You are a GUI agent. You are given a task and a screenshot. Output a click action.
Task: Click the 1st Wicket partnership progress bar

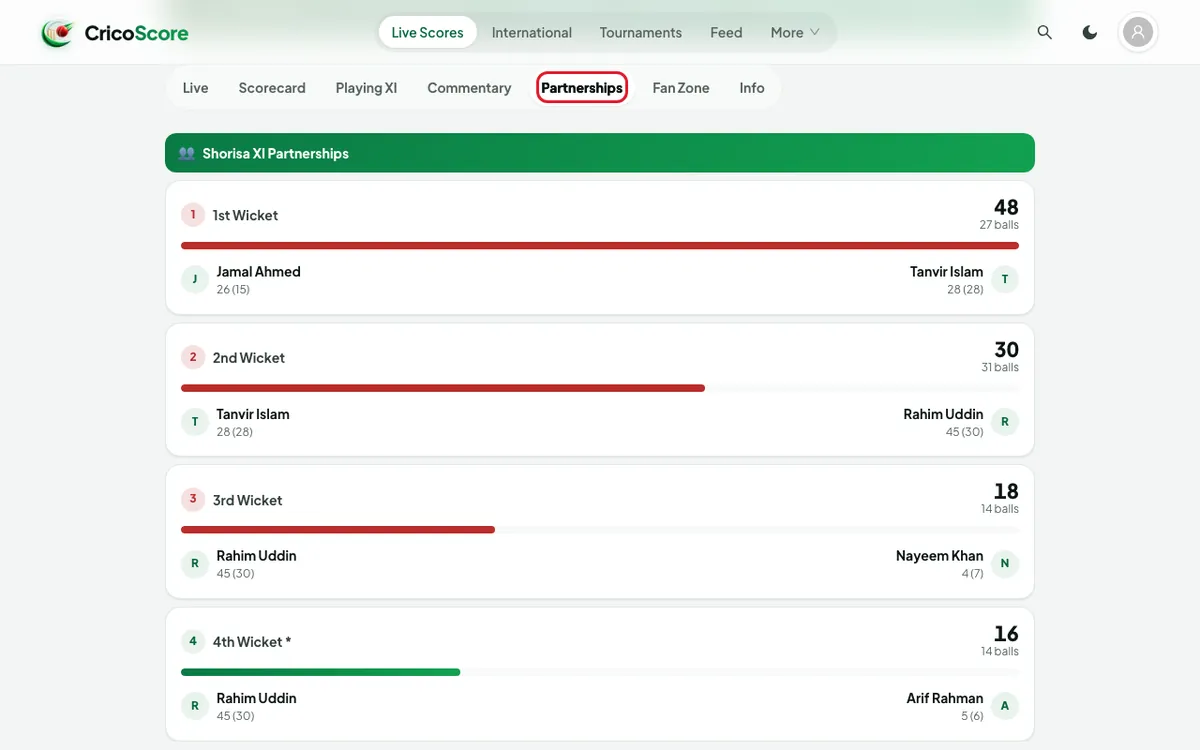tap(600, 245)
